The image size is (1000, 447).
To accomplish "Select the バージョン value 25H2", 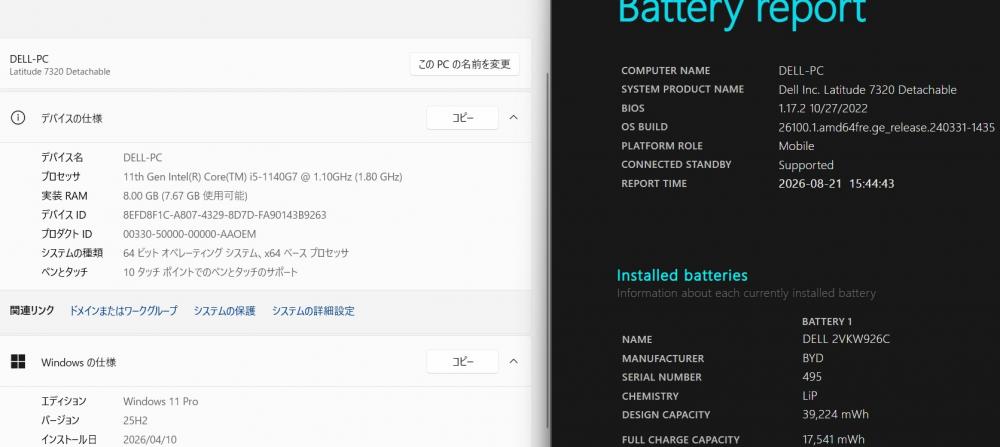I will [136, 420].
